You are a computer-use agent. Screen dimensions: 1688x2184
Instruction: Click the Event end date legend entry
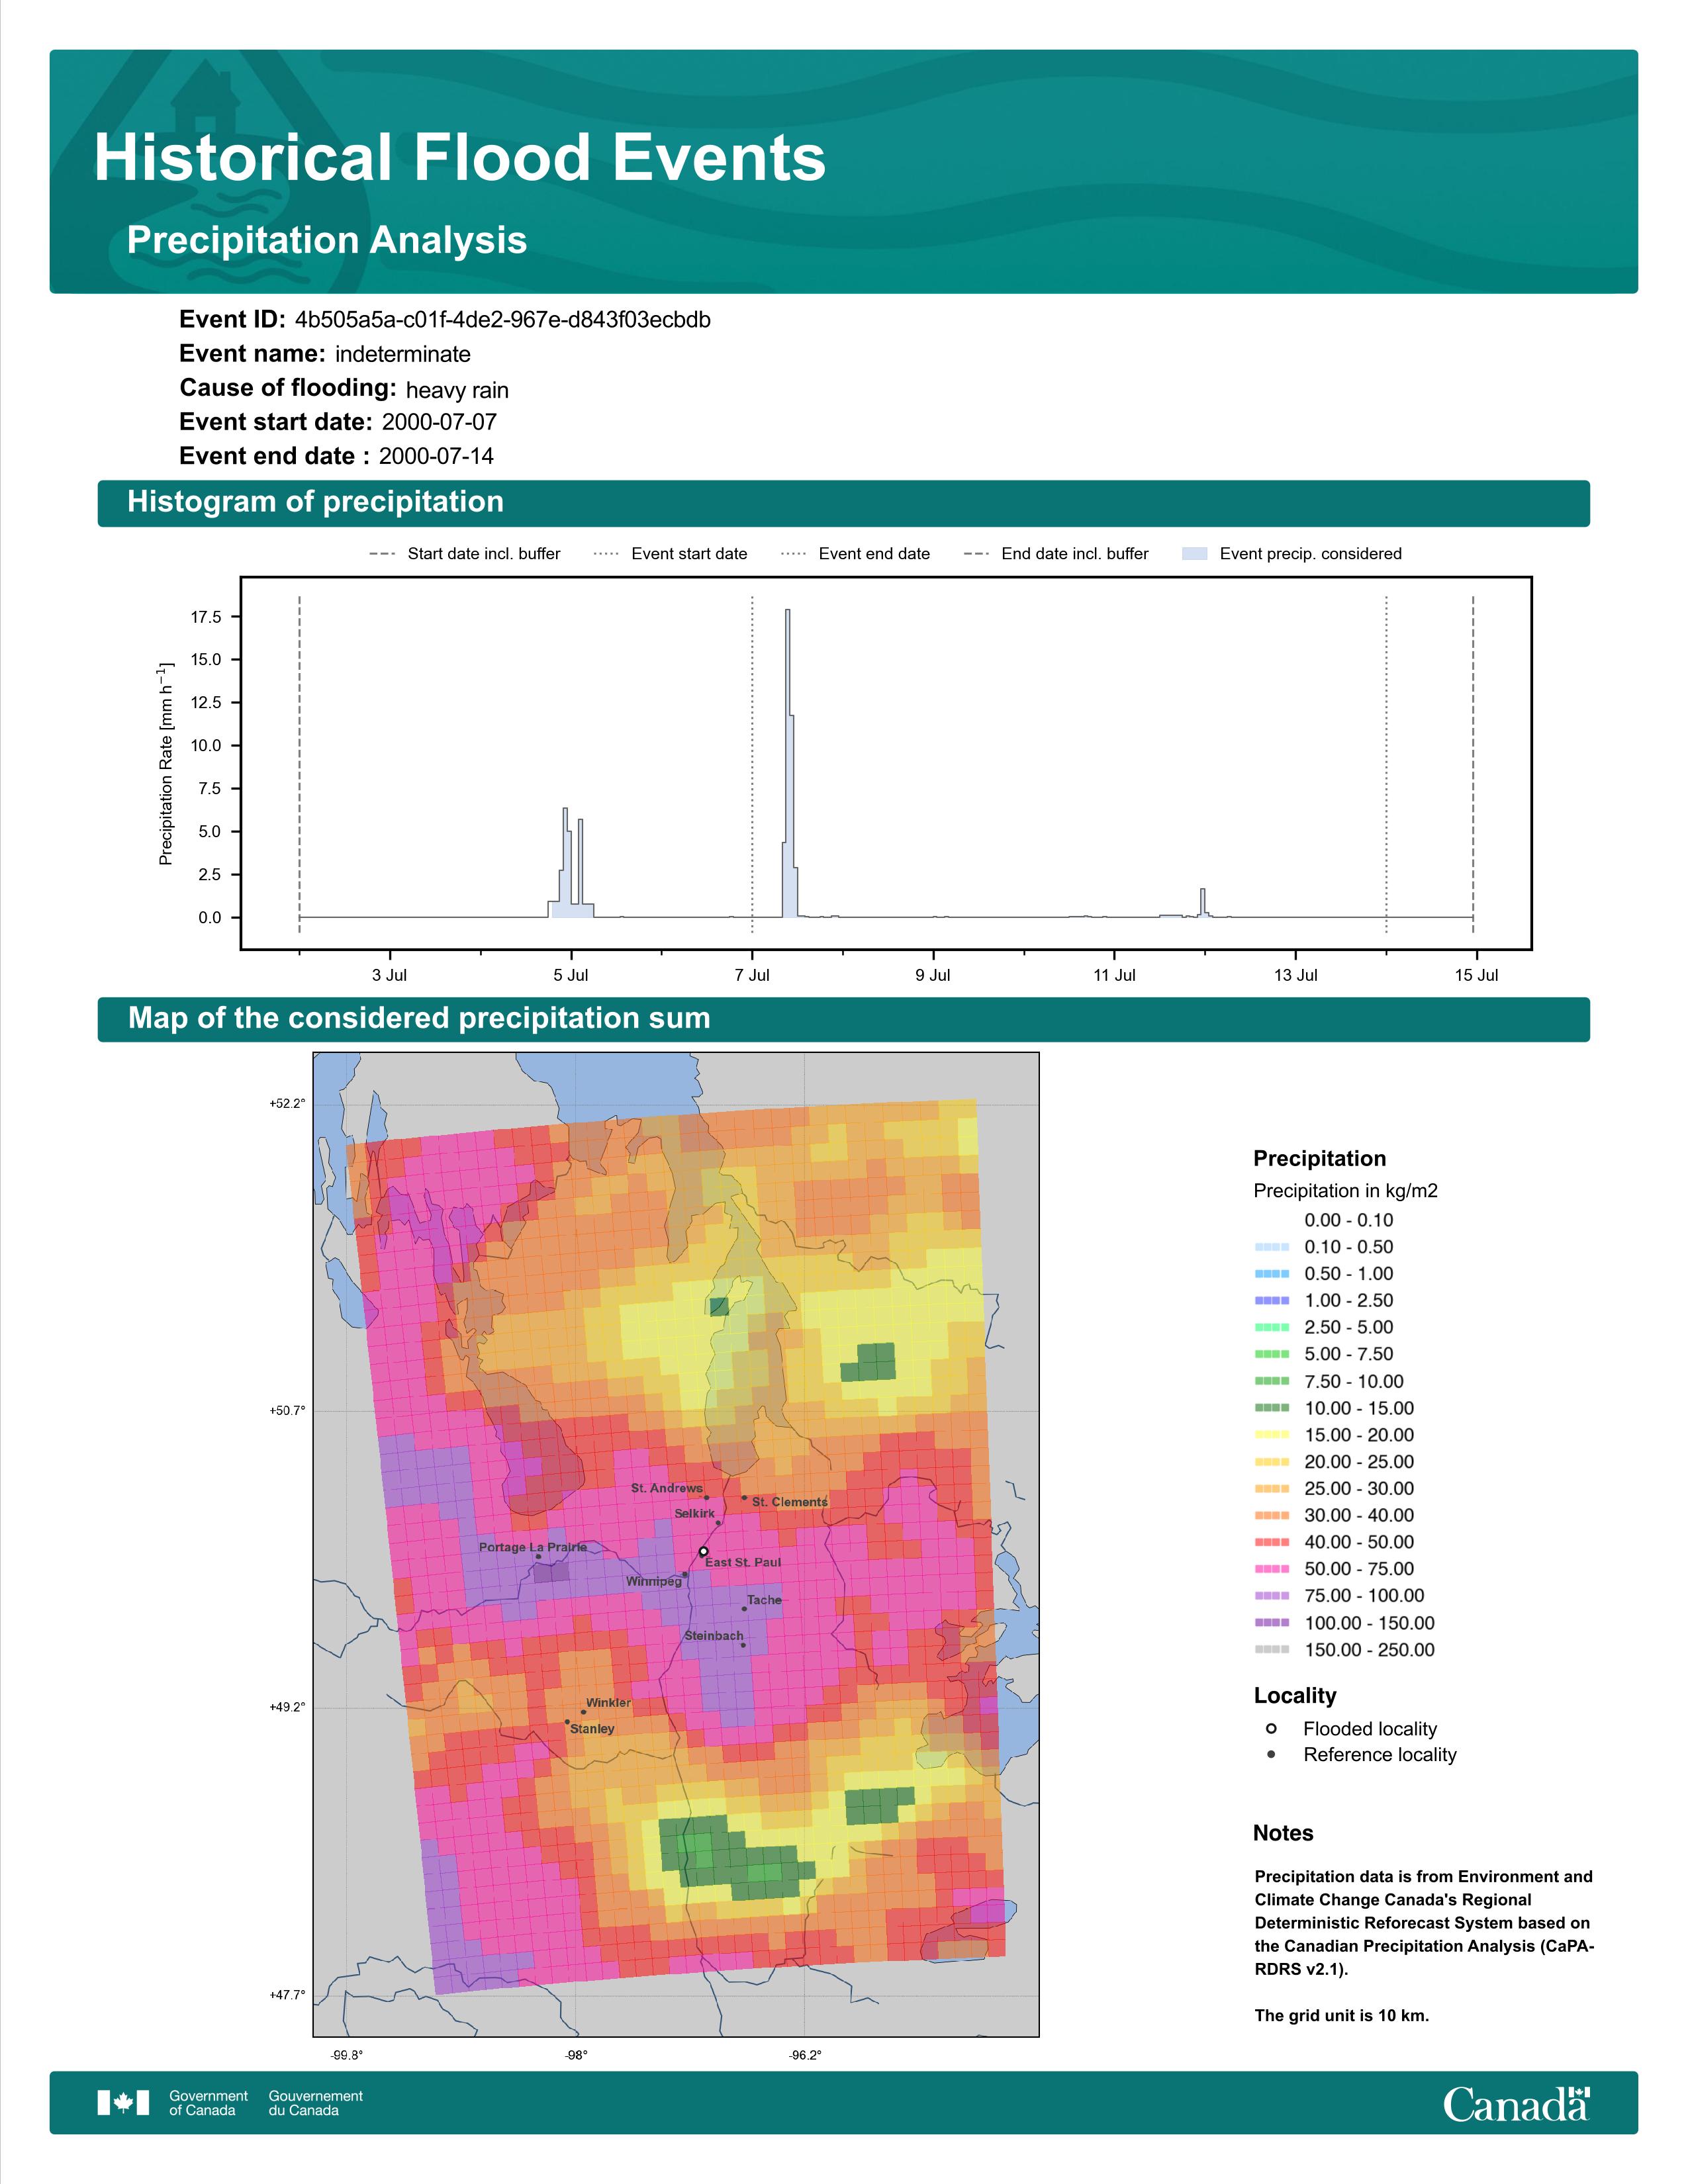pos(856,554)
